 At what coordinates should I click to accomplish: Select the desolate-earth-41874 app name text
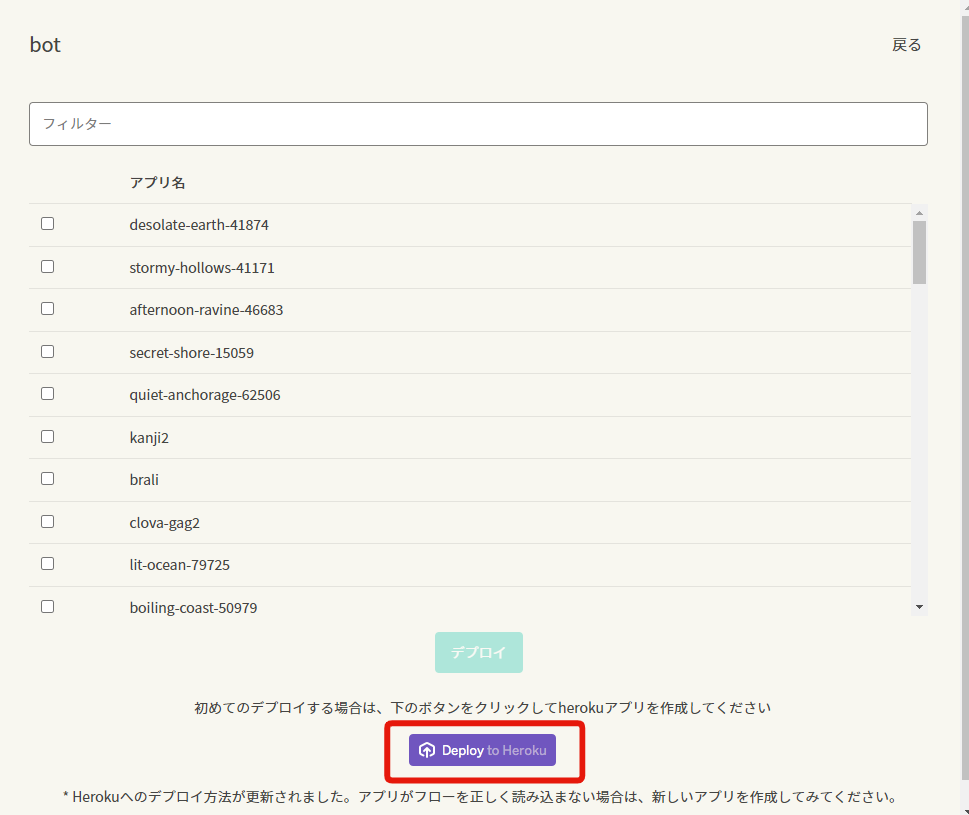pos(198,224)
